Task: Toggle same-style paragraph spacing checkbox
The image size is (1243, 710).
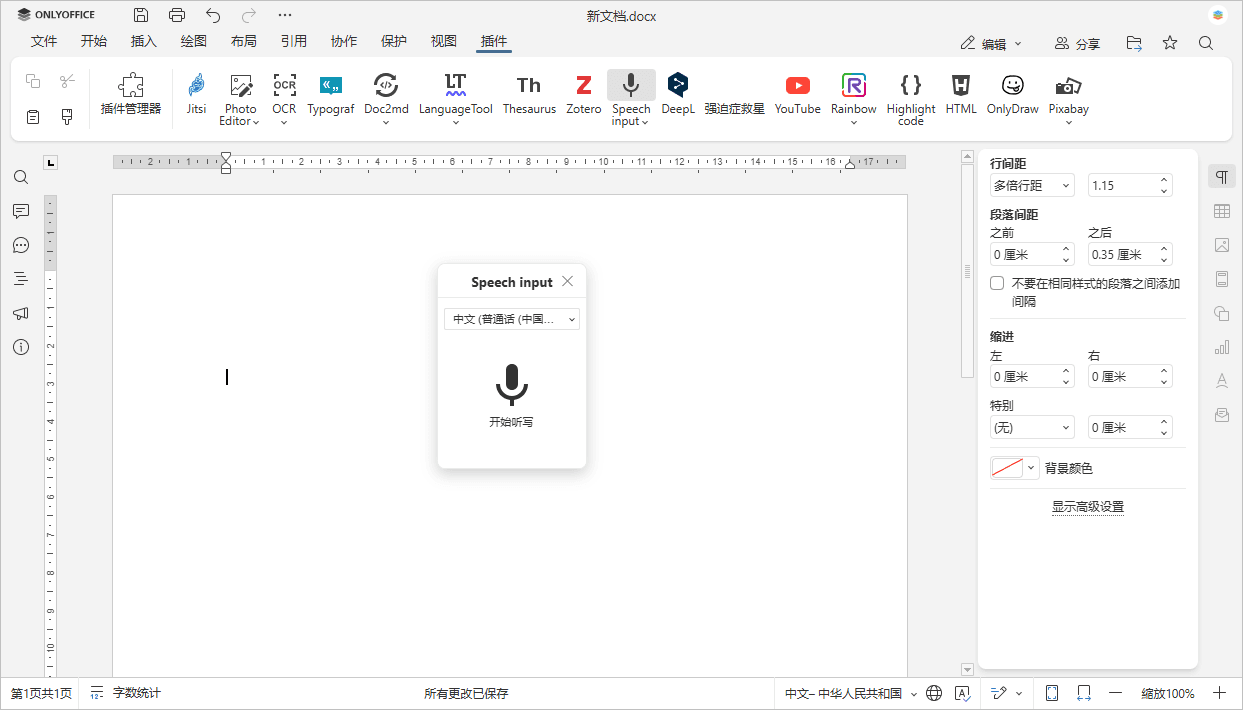Action: point(997,284)
